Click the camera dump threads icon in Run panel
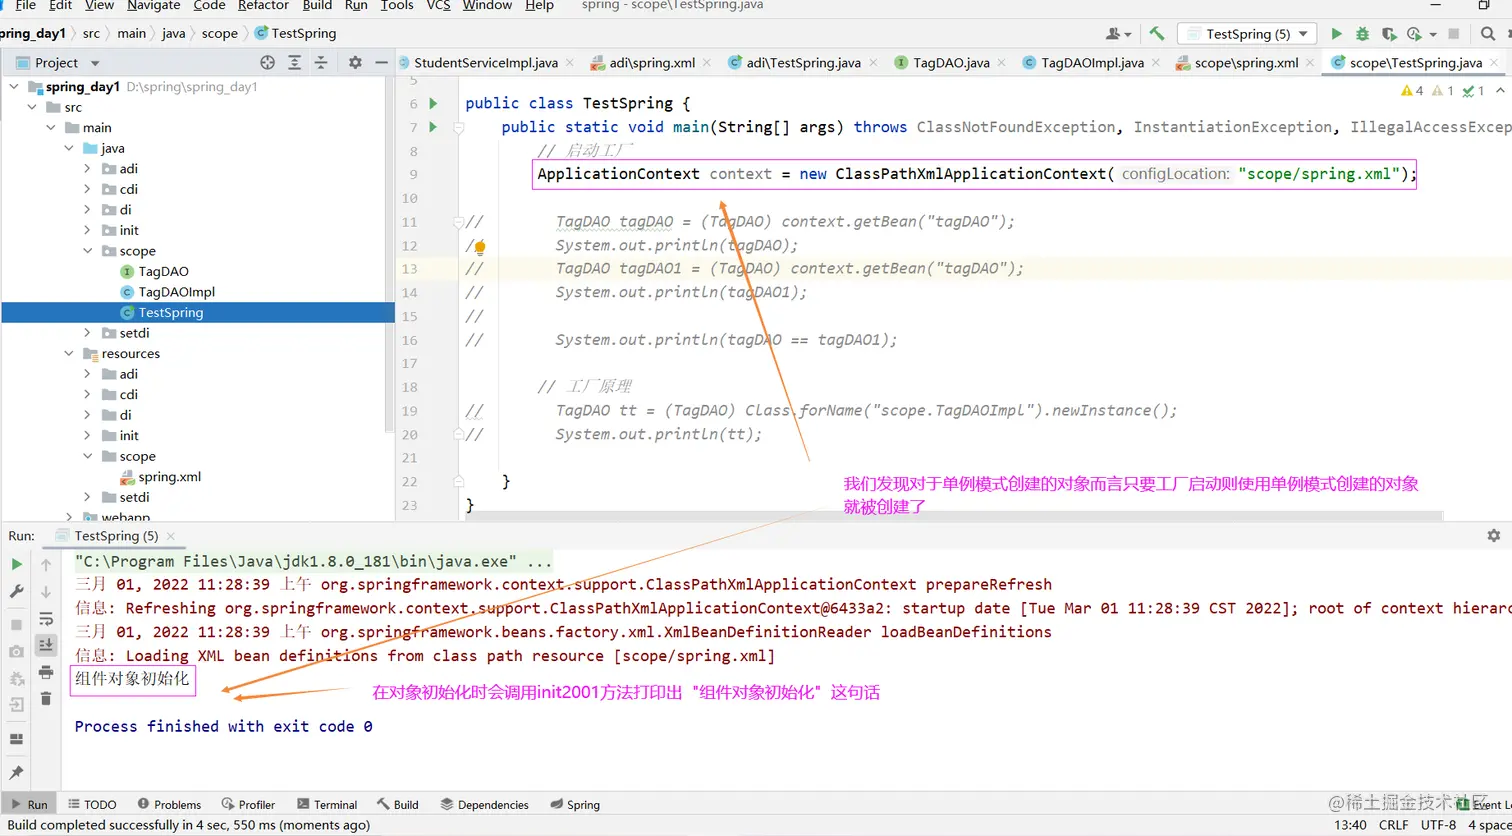The image size is (1512, 836). (x=16, y=651)
